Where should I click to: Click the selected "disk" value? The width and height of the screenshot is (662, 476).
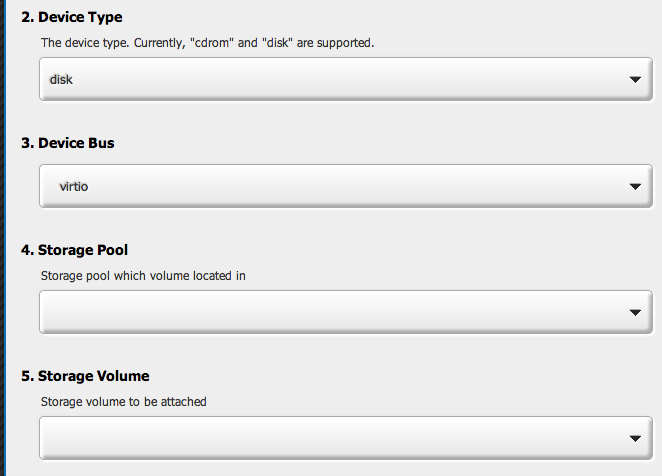tap(61, 80)
